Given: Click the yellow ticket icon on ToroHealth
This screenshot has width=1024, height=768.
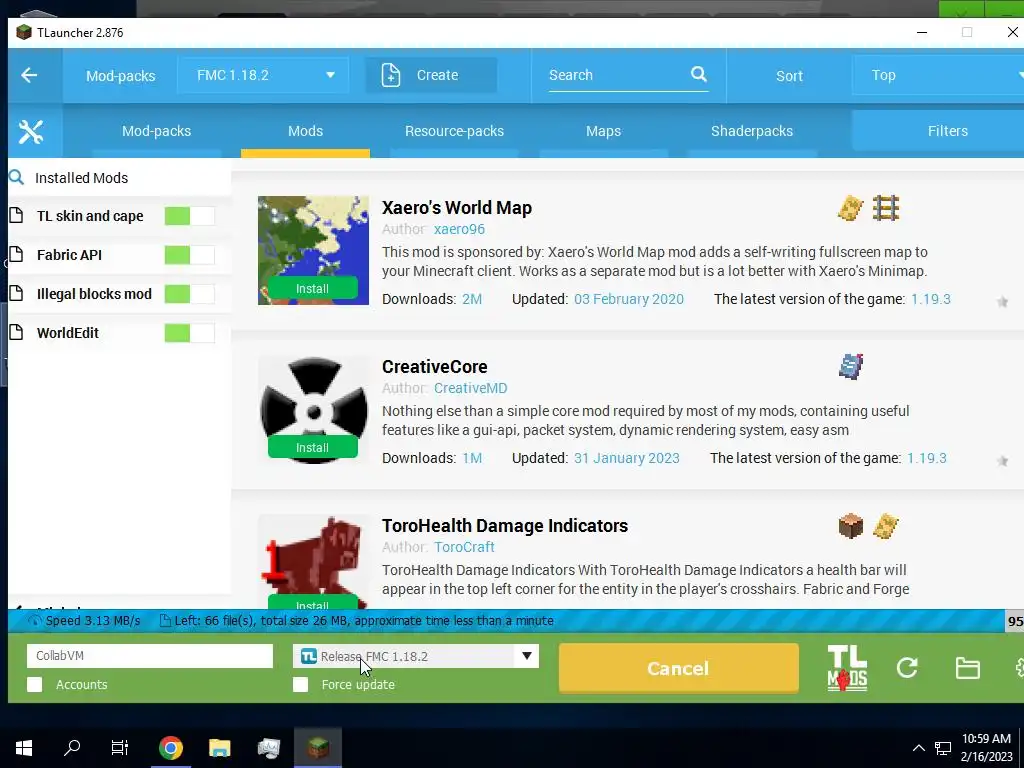Looking at the screenshot, I should tap(886, 526).
